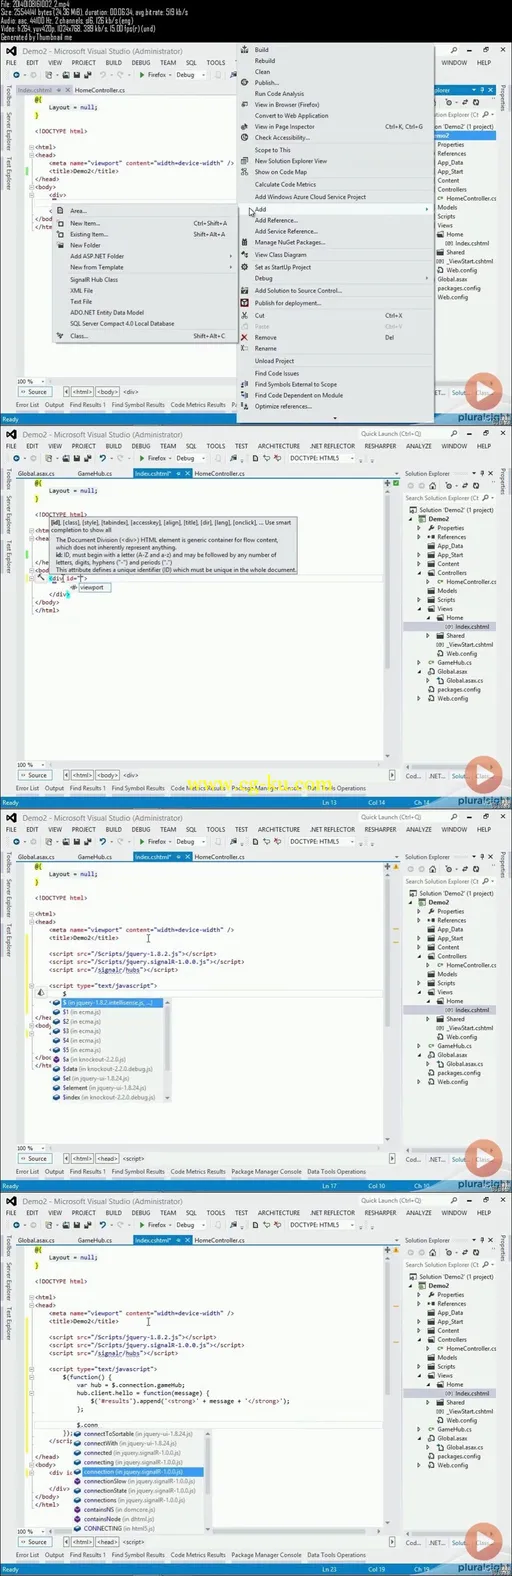Screen dimensions: 512x1576
Task: Click the Ln 13 status bar entry
Action: [x=330, y=802]
